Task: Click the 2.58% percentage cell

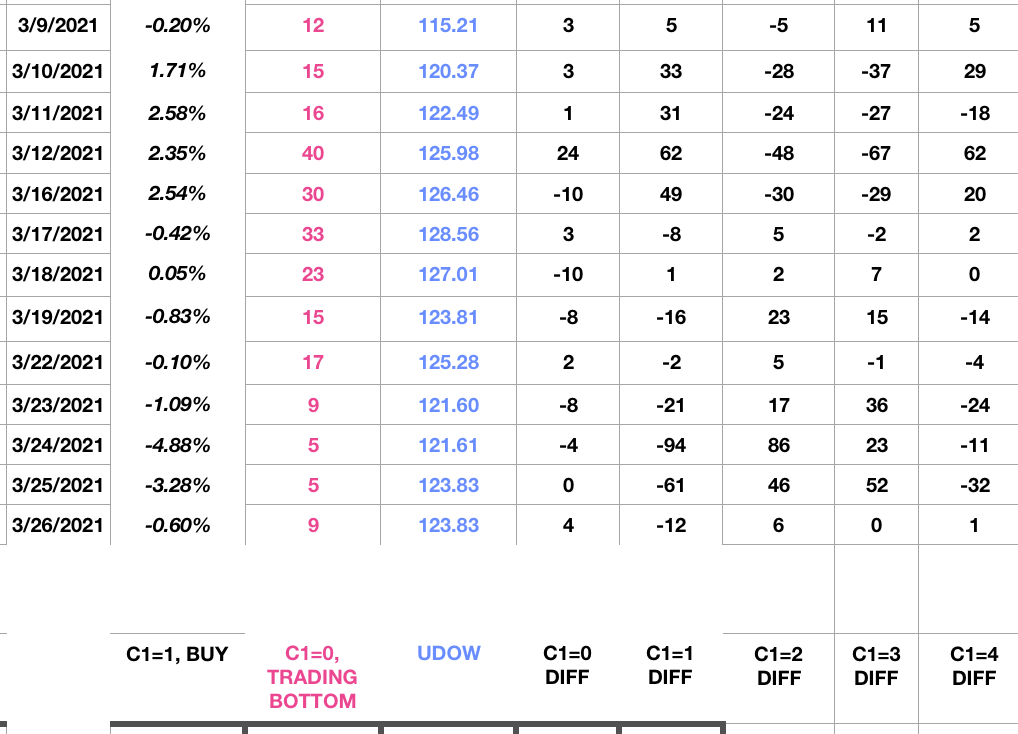Action: pos(177,113)
